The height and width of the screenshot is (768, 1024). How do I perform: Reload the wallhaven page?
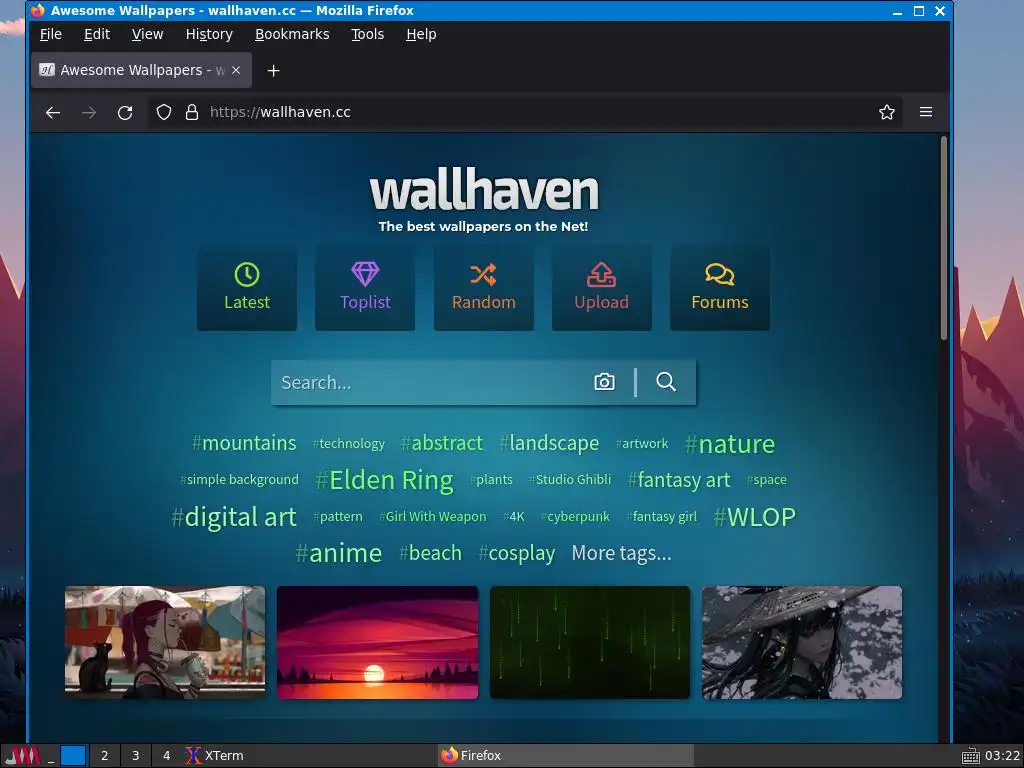[x=125, y=112]
